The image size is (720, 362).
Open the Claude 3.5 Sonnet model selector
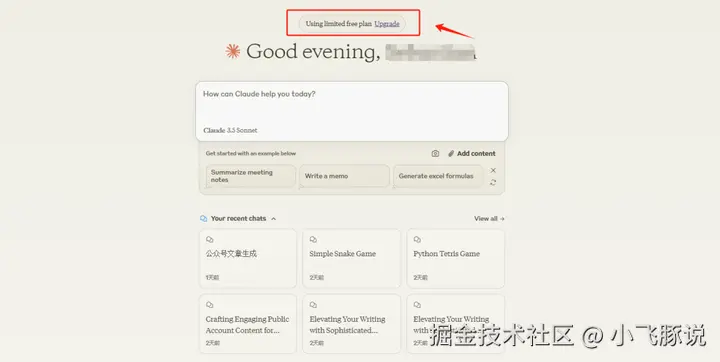[x=230, y=130]
